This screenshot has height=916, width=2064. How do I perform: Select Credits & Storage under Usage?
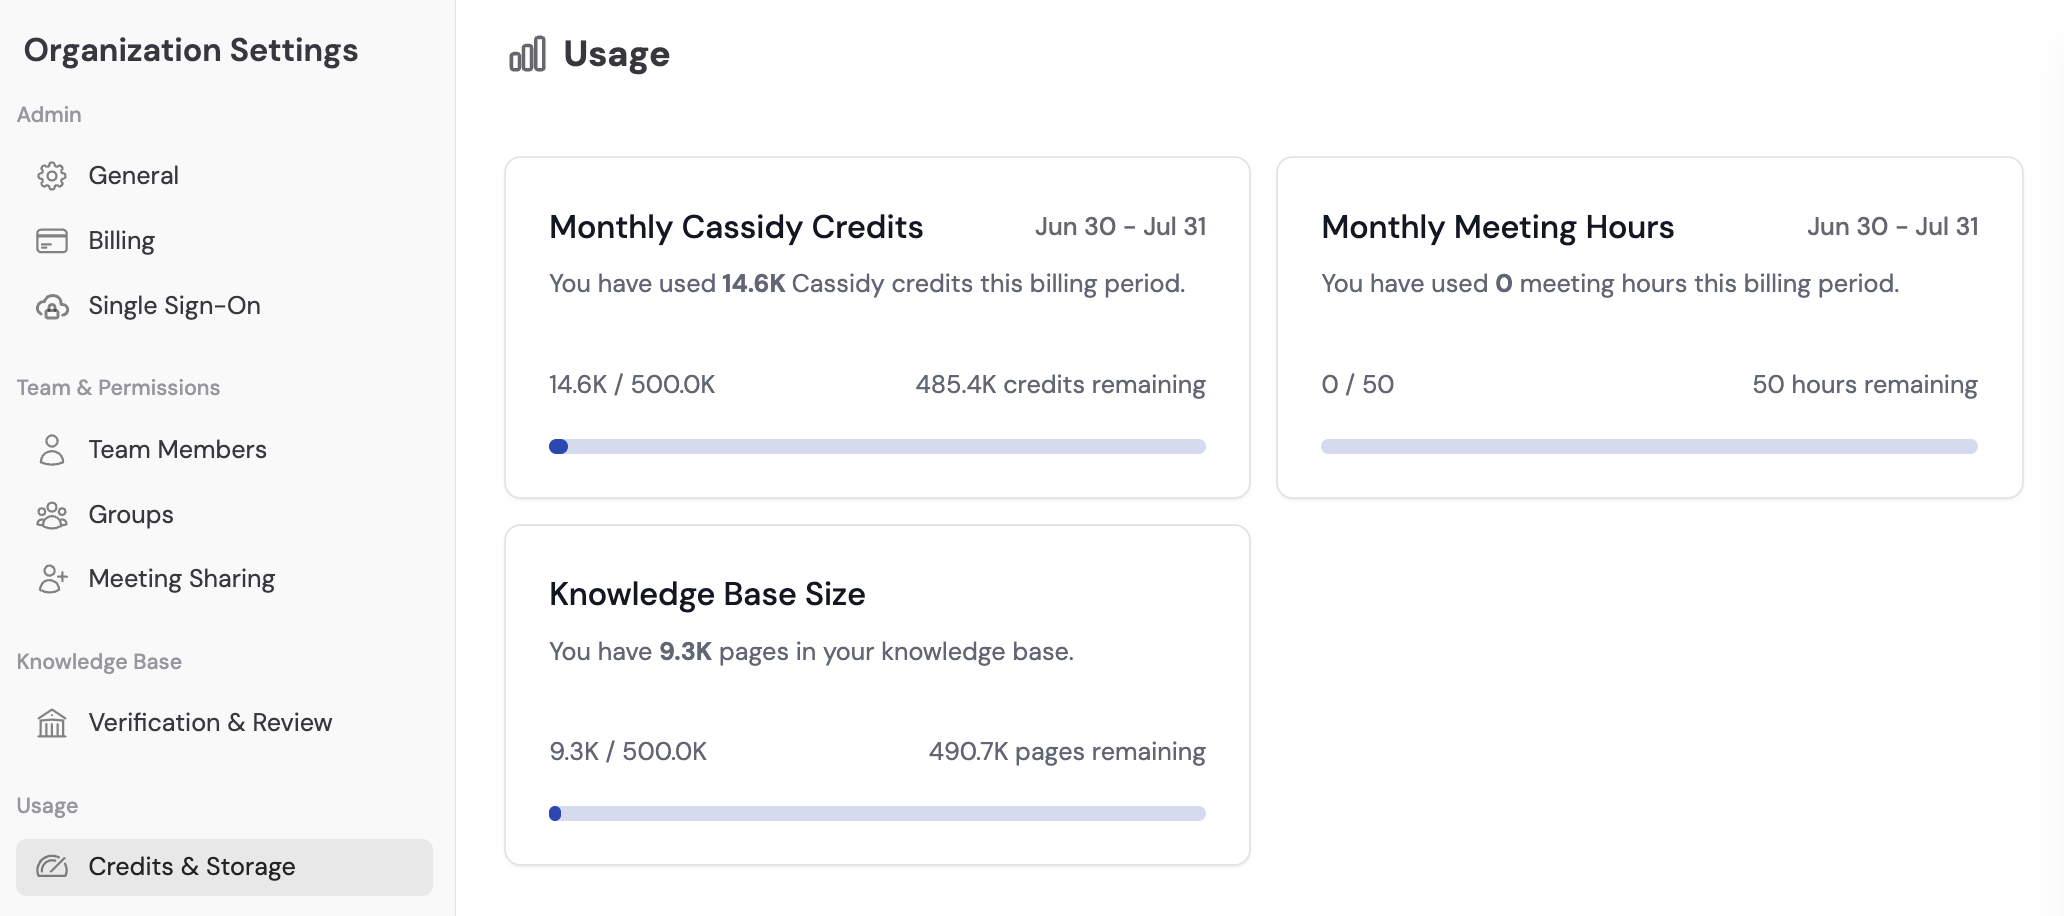click(191, 866)
